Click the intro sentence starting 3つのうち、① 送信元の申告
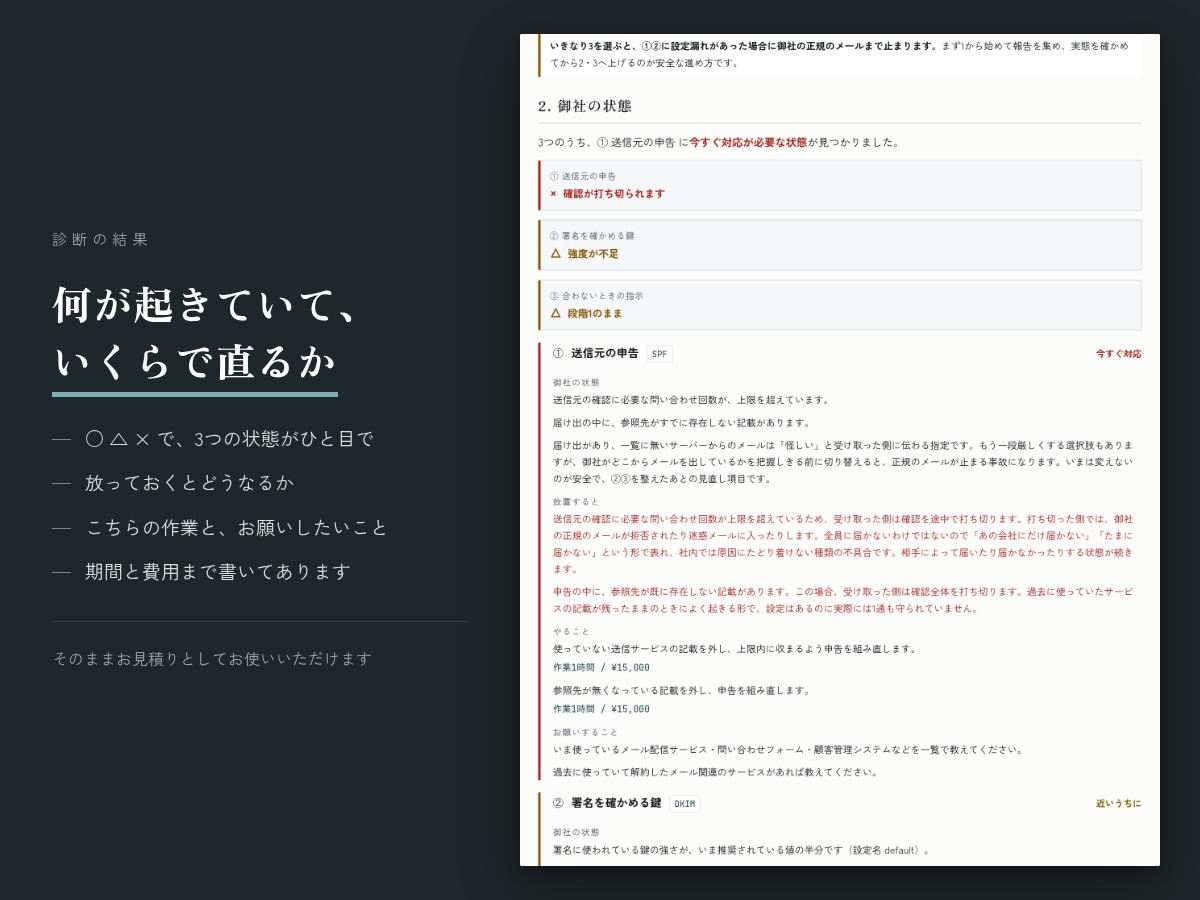1200x900 pixels. tap(718, 142)
